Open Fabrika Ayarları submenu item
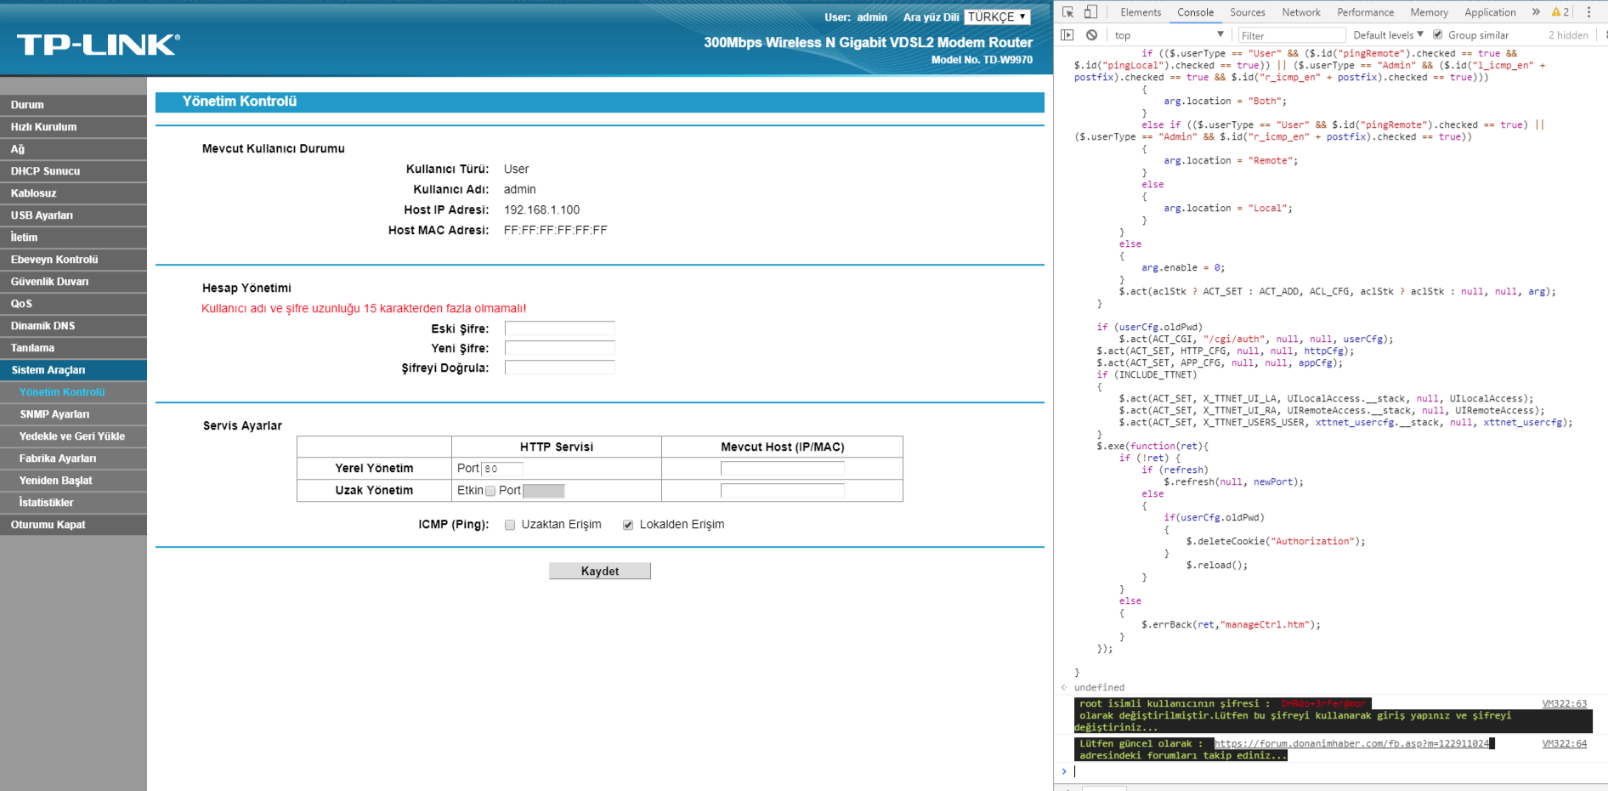Screen dimensions: 1608x791 tap(73, 458)
